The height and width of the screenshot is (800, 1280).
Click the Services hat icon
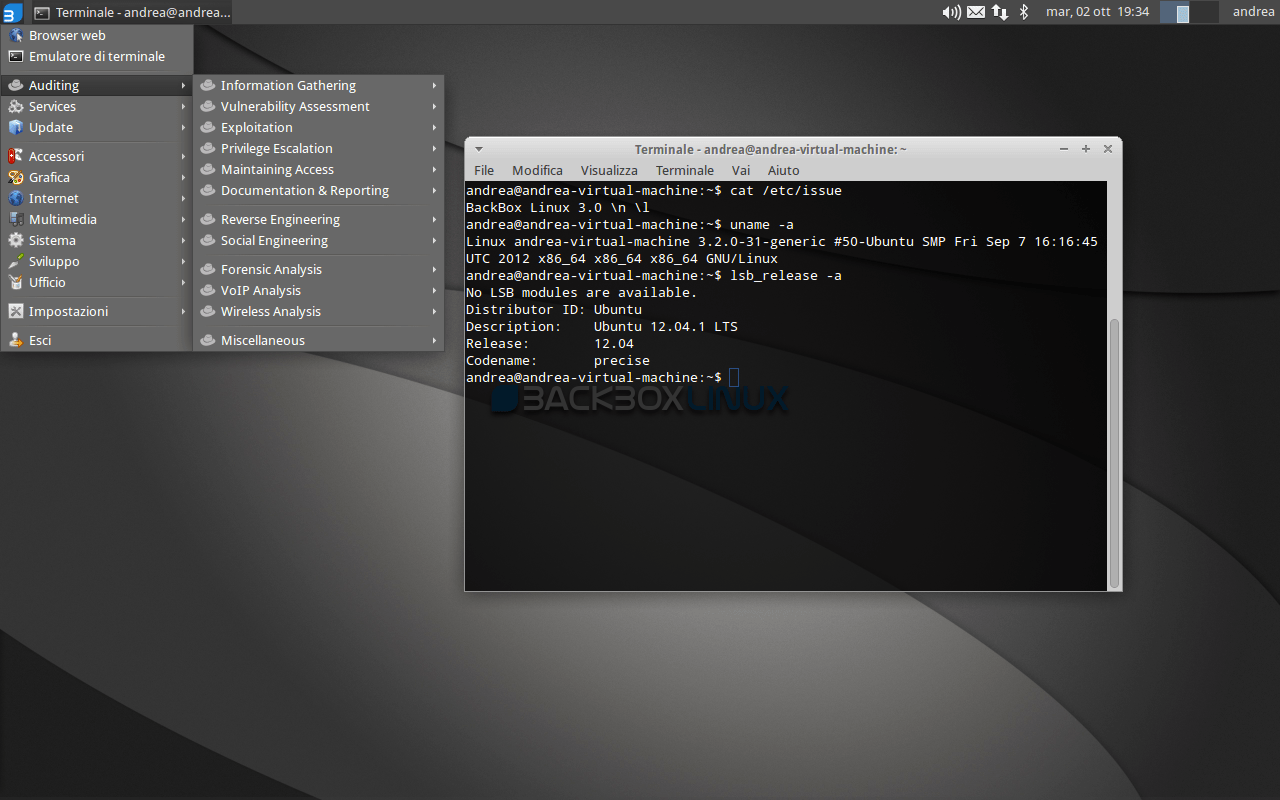(16, 106)
